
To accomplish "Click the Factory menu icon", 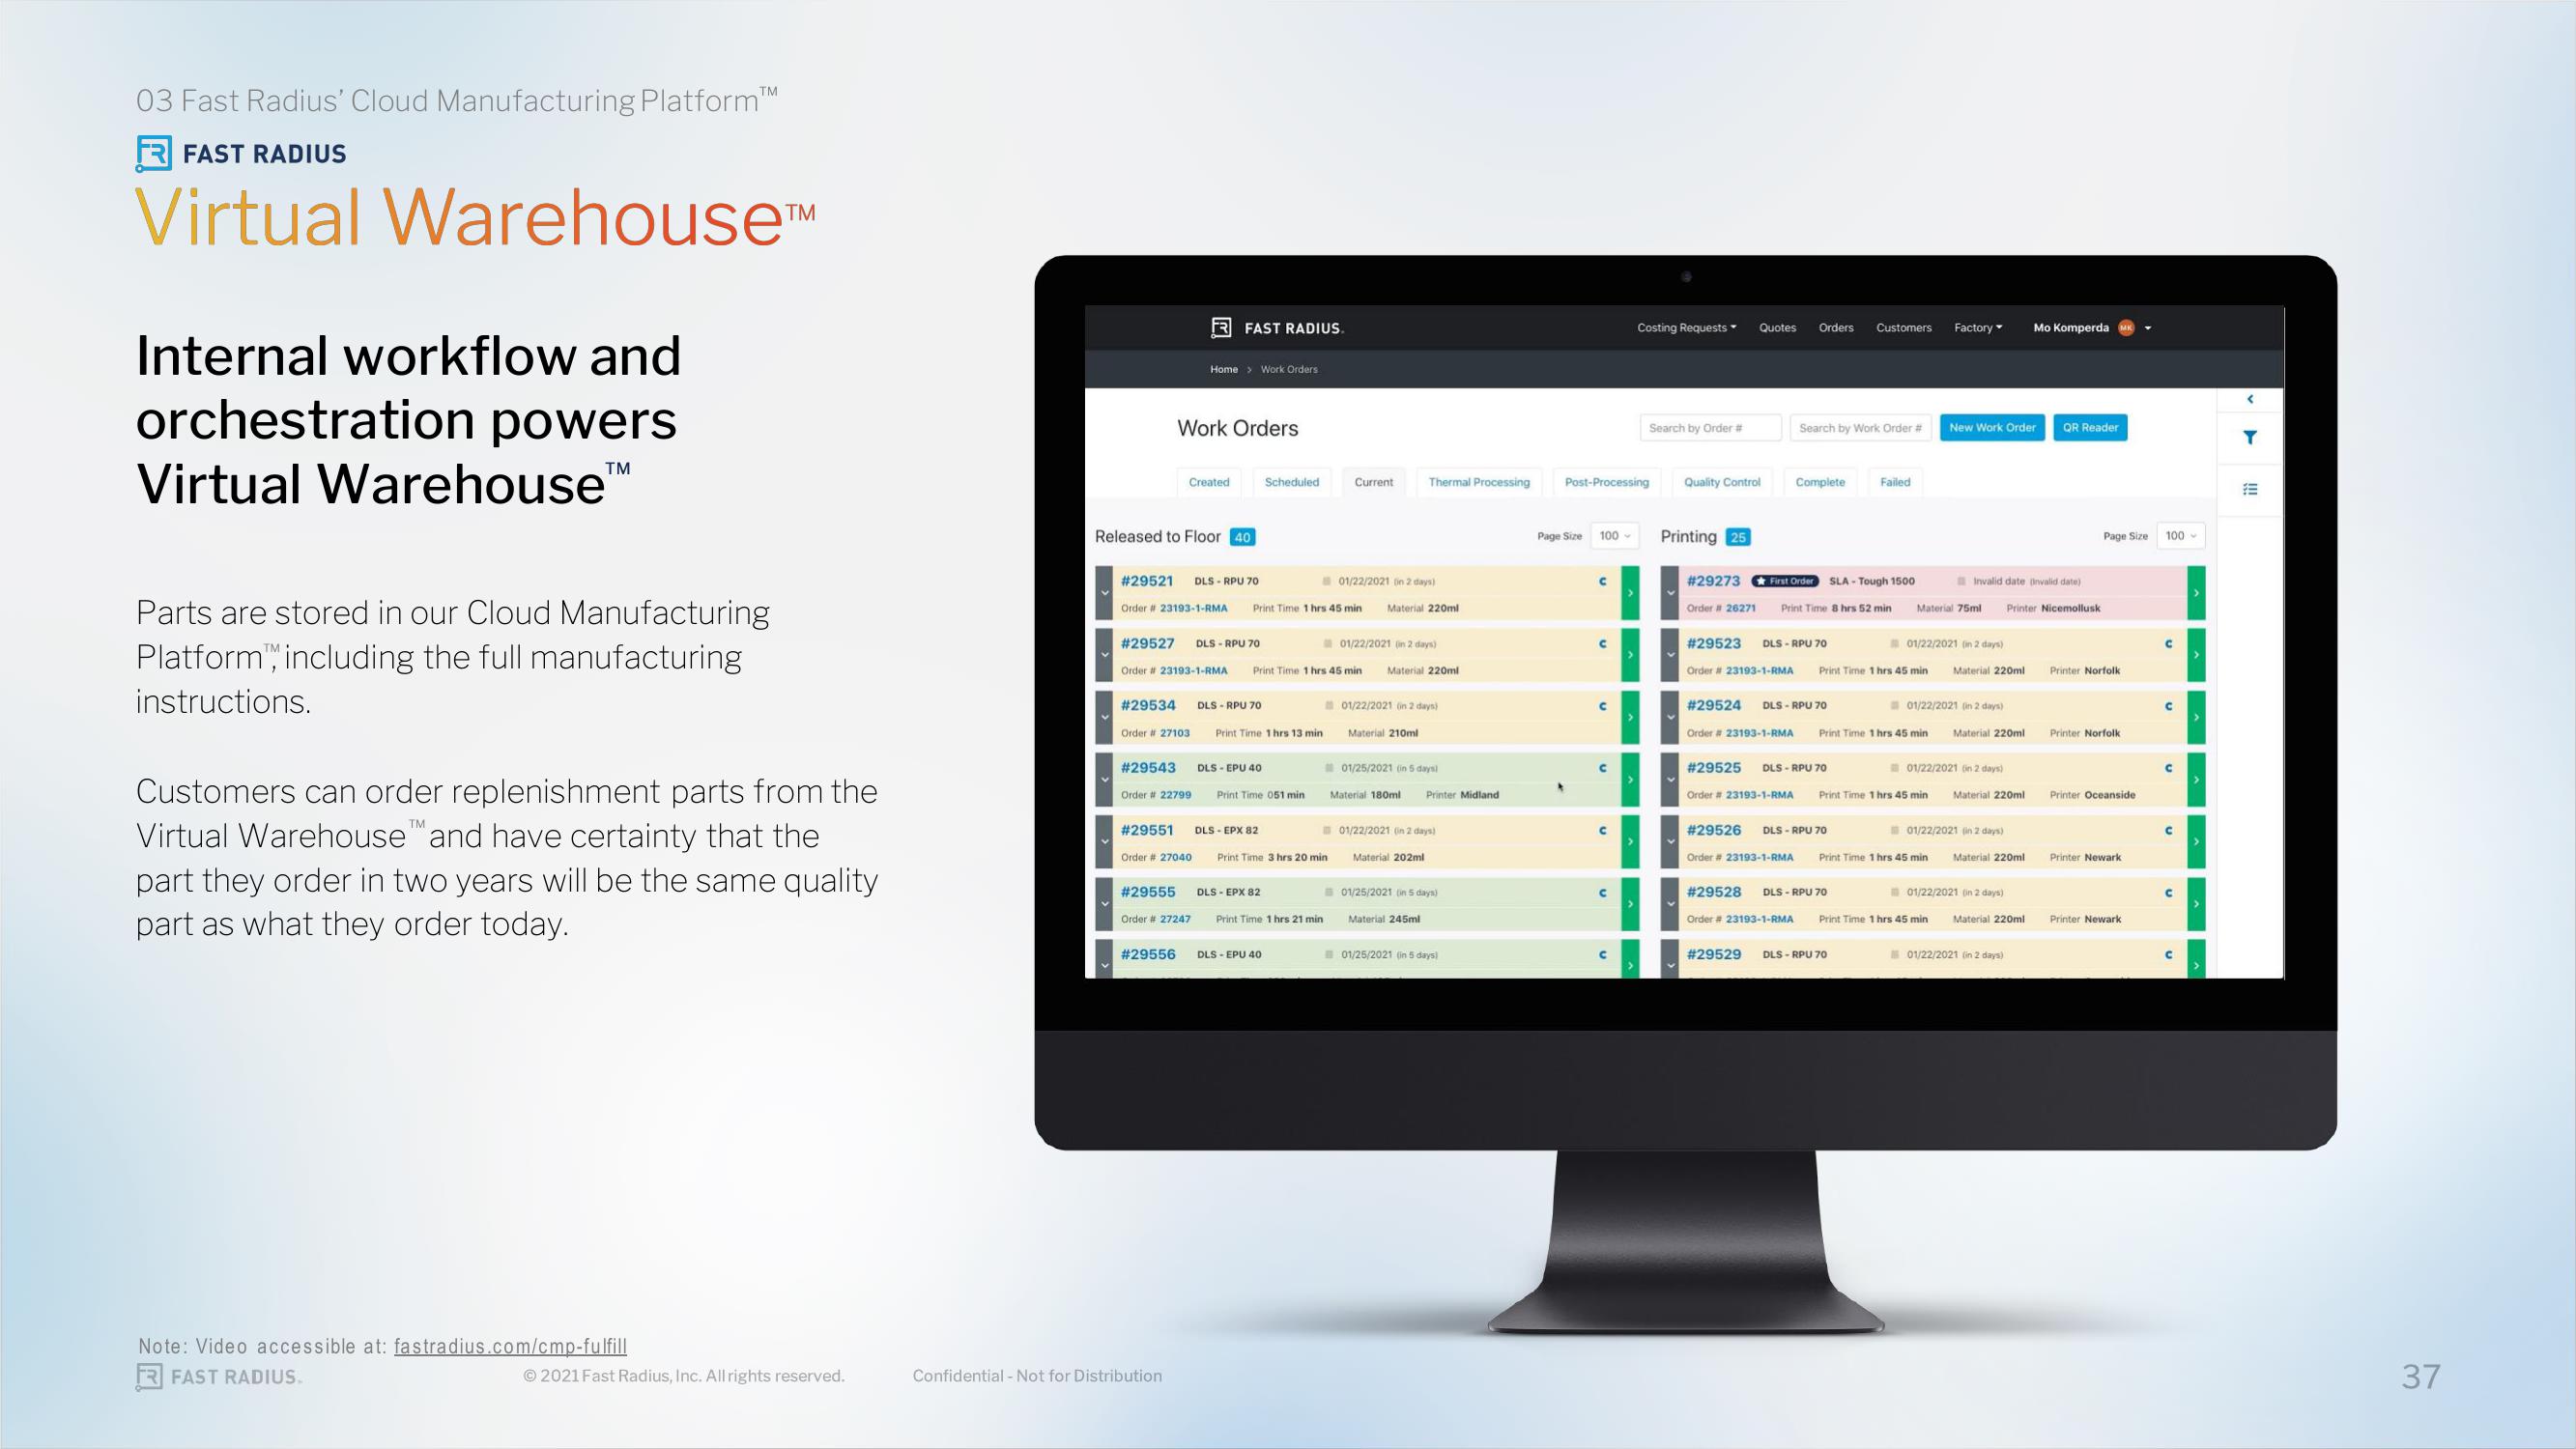I will point(1980,326).
